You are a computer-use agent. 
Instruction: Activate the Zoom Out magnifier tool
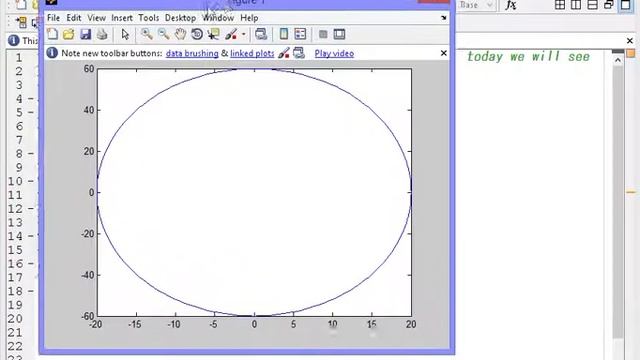tap(164, 34)
